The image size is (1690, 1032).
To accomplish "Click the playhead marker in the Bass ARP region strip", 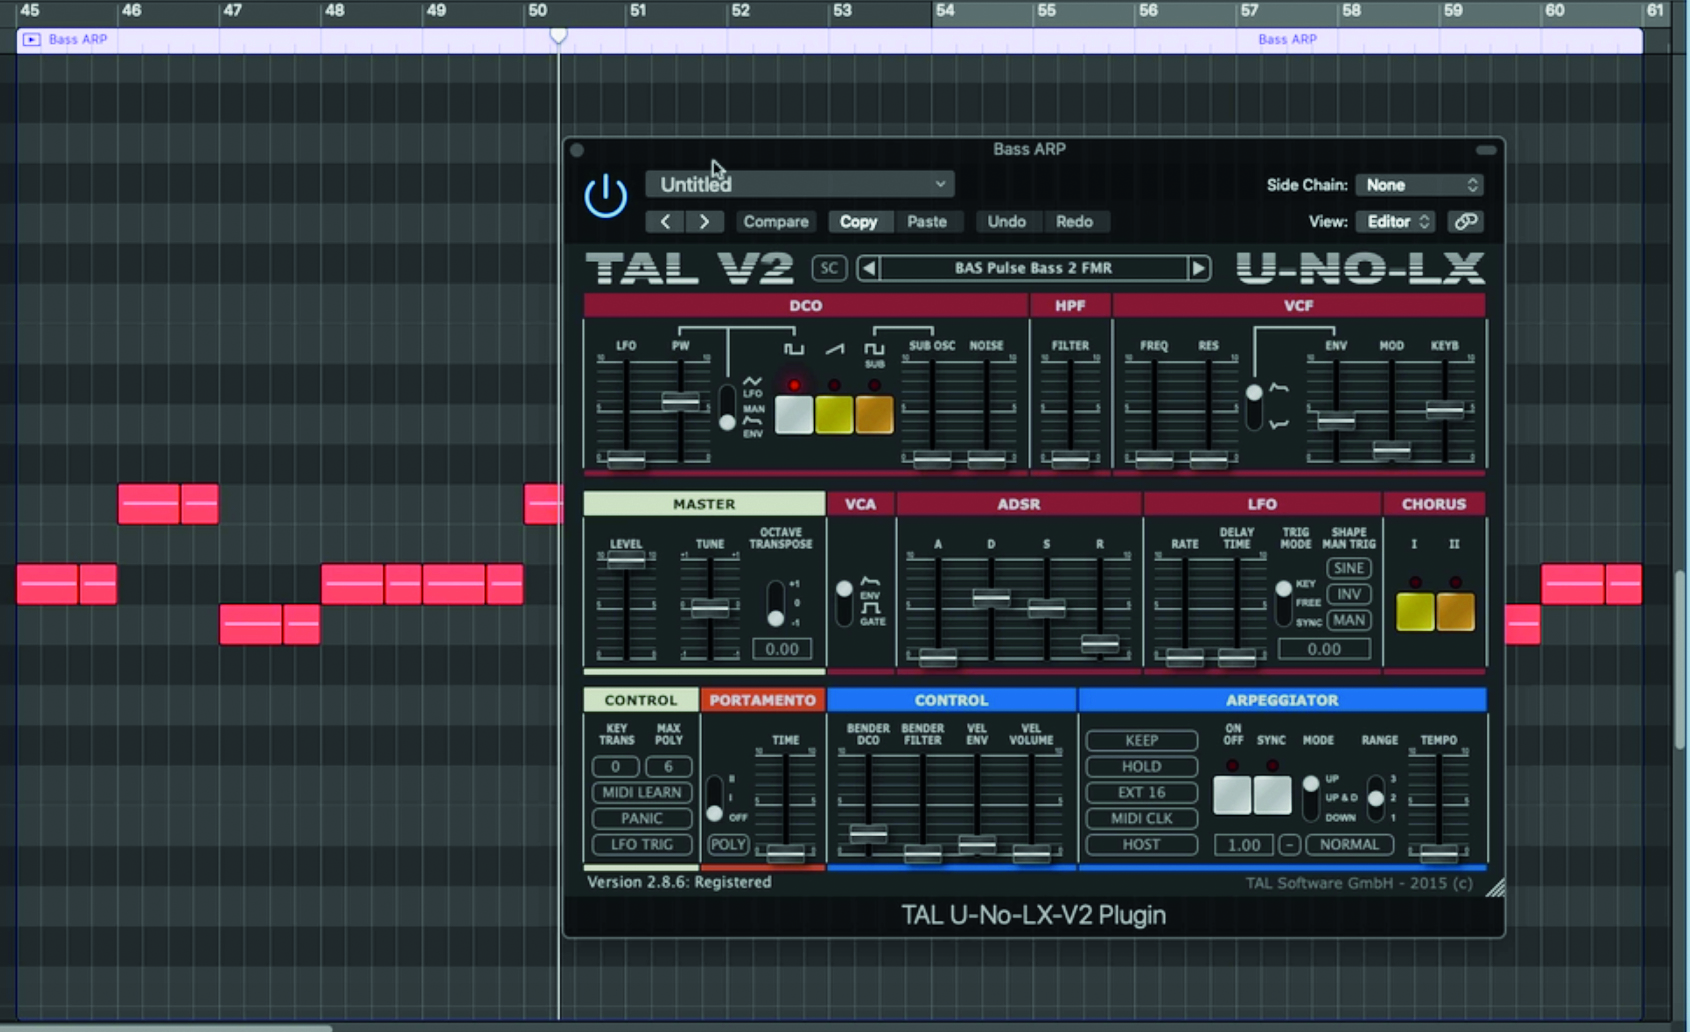I will [558, 37].
